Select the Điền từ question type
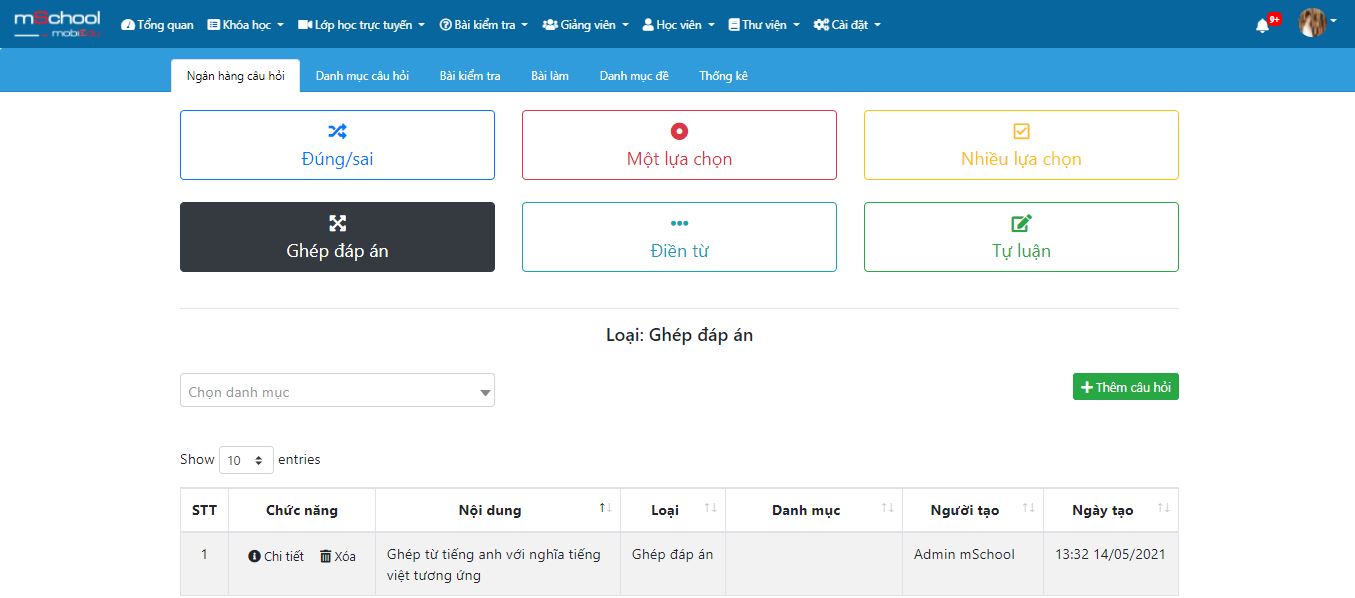This screenshot has height=598, width=1355. pyautogui.click(x=679, y=237)
